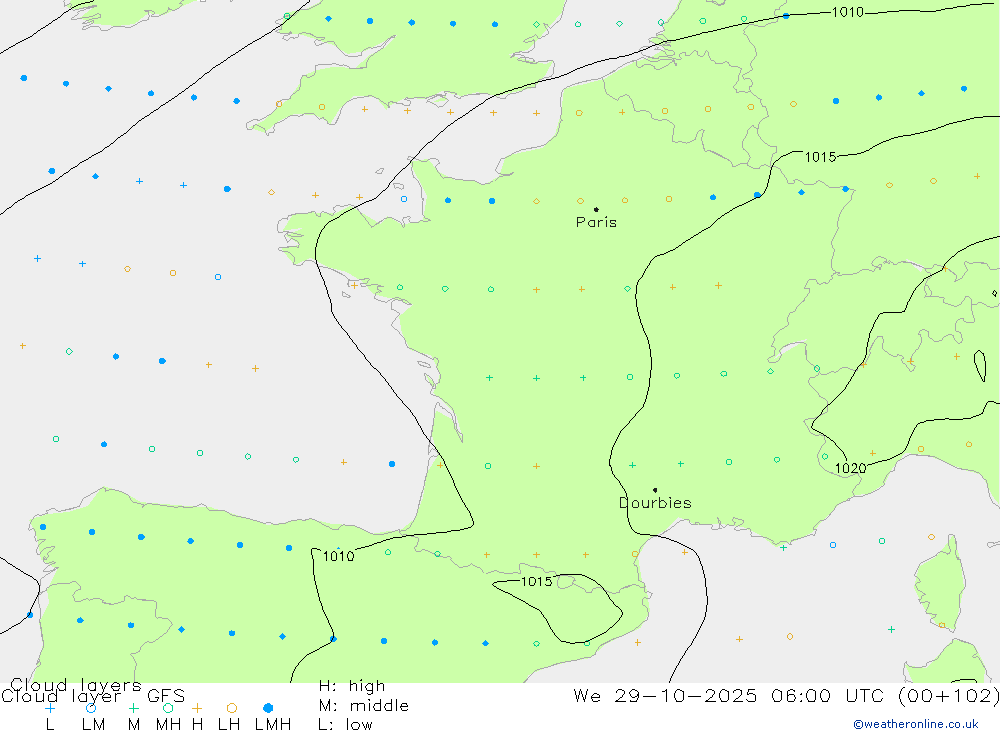Screen dimensions: 1000x733
Task: Click the 'H: high' legend text
Action: [x=351, y=686]
